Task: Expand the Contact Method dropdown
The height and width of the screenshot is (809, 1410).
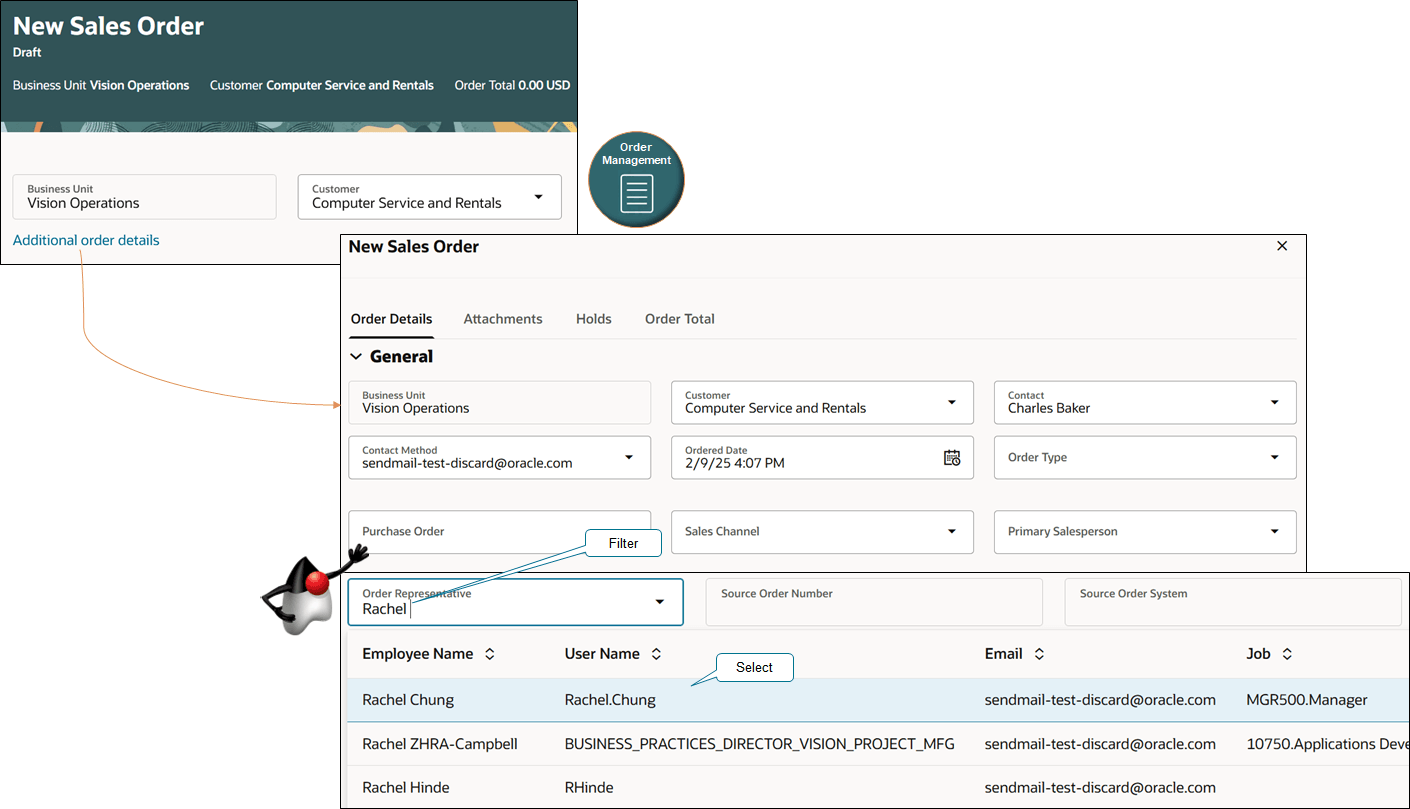Action: coord(629,457)
